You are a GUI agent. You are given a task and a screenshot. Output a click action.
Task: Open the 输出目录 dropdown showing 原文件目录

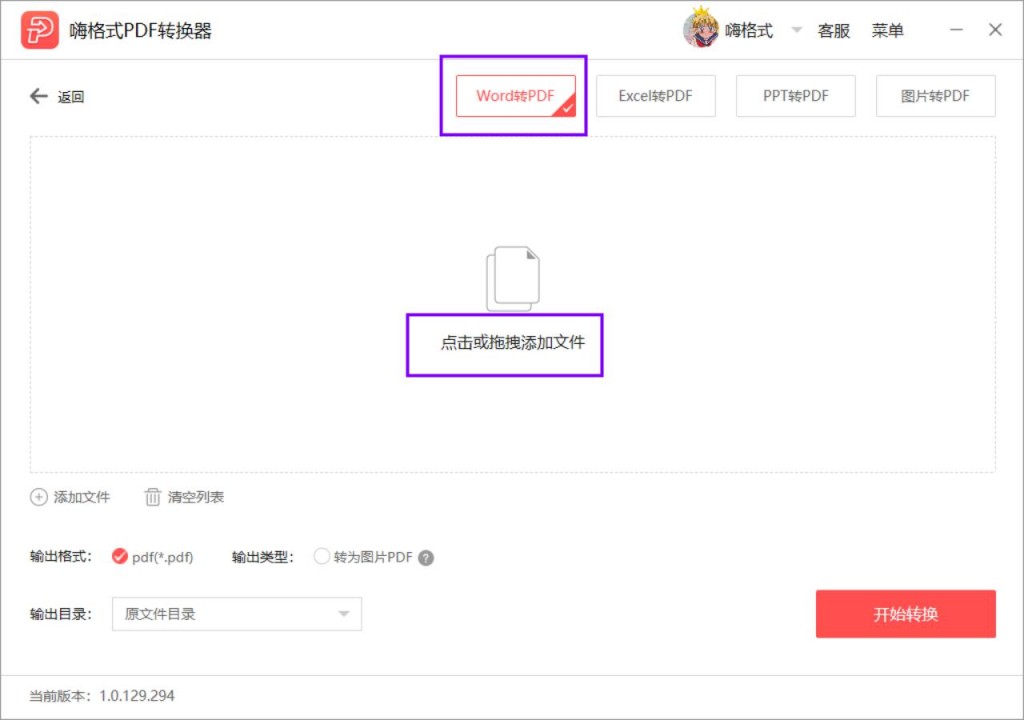click(x=236, y=614)
